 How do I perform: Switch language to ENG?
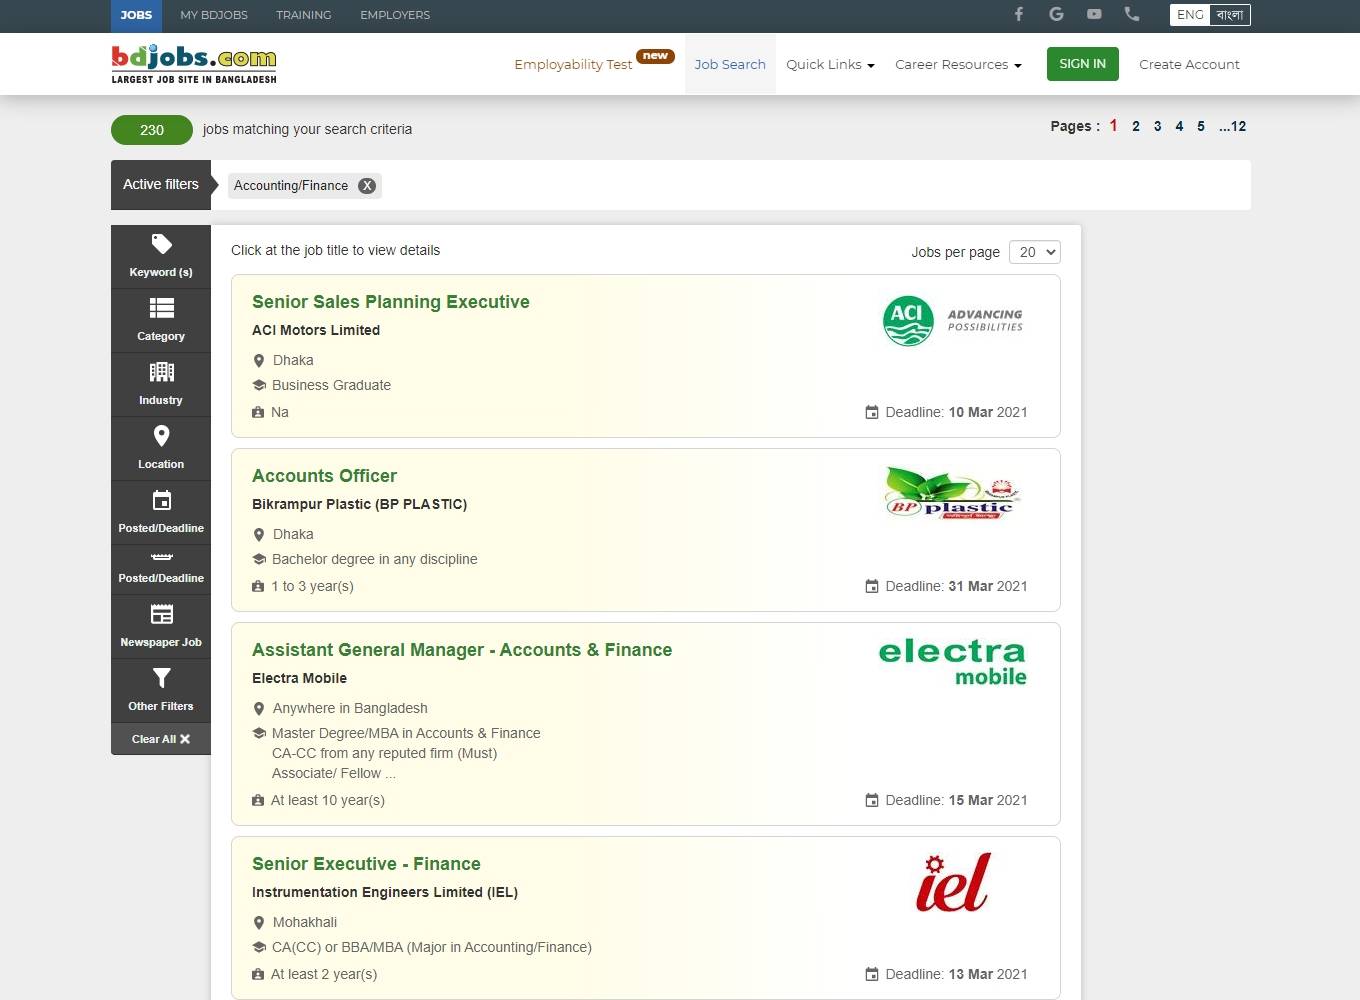click(x=1190, y=14)
